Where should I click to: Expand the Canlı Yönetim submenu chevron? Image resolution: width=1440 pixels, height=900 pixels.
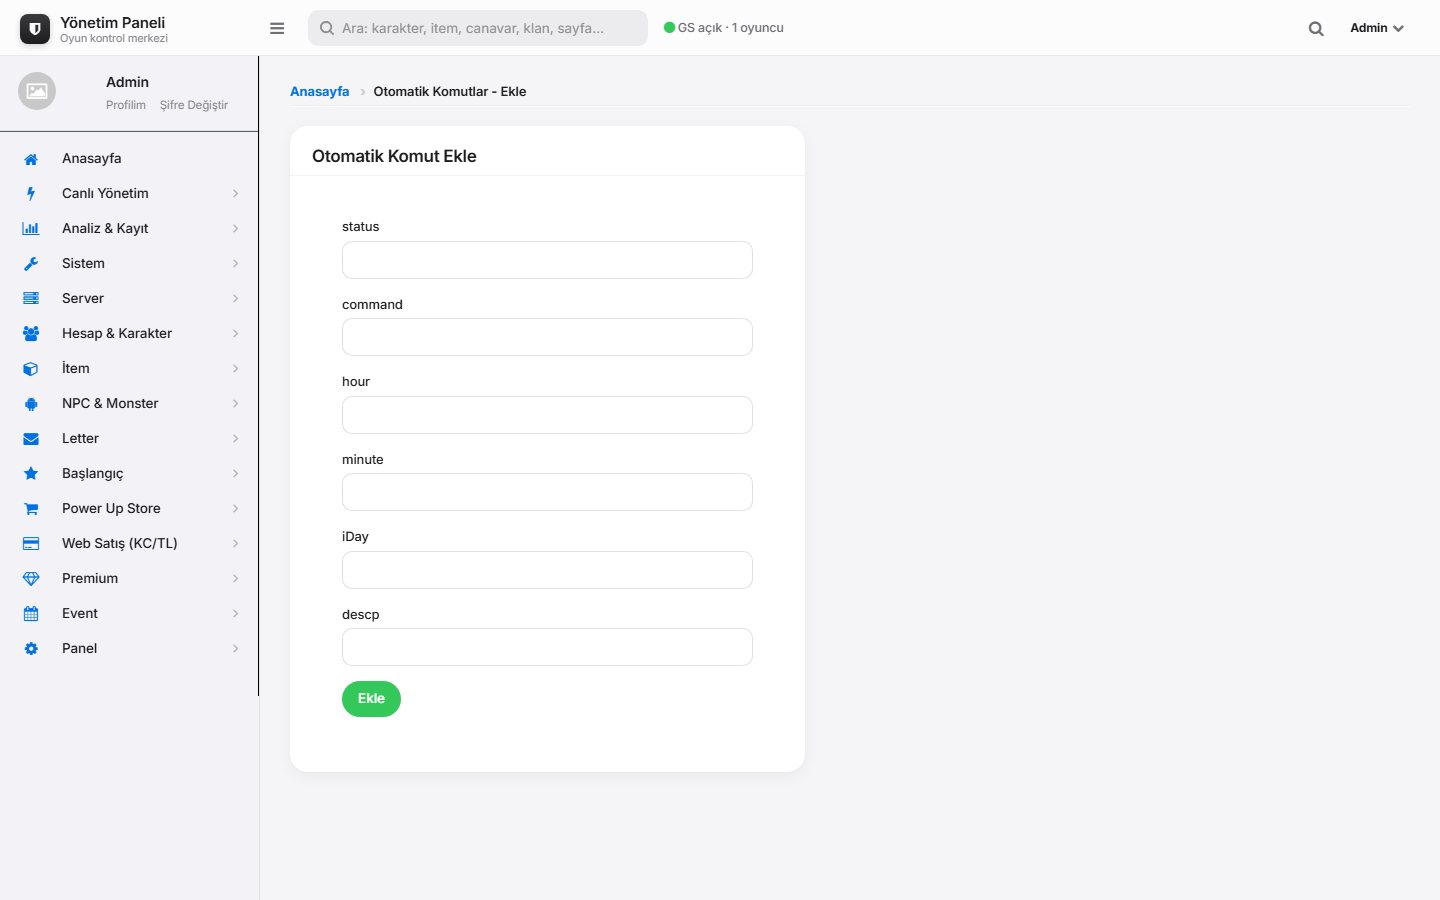coord(236,194)
